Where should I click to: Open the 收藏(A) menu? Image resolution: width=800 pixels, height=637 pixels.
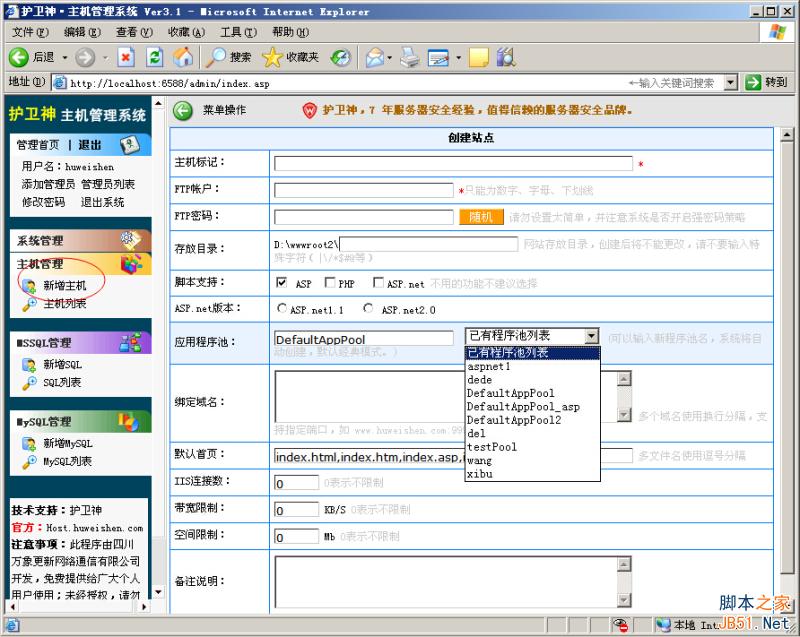(186, 32)
